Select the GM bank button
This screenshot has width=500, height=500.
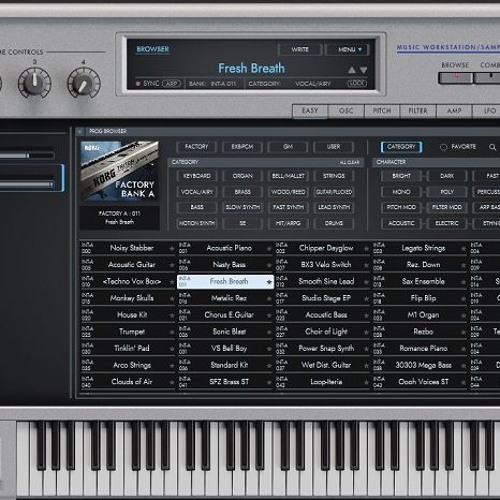pyautogui.click(x=288, y=147)
